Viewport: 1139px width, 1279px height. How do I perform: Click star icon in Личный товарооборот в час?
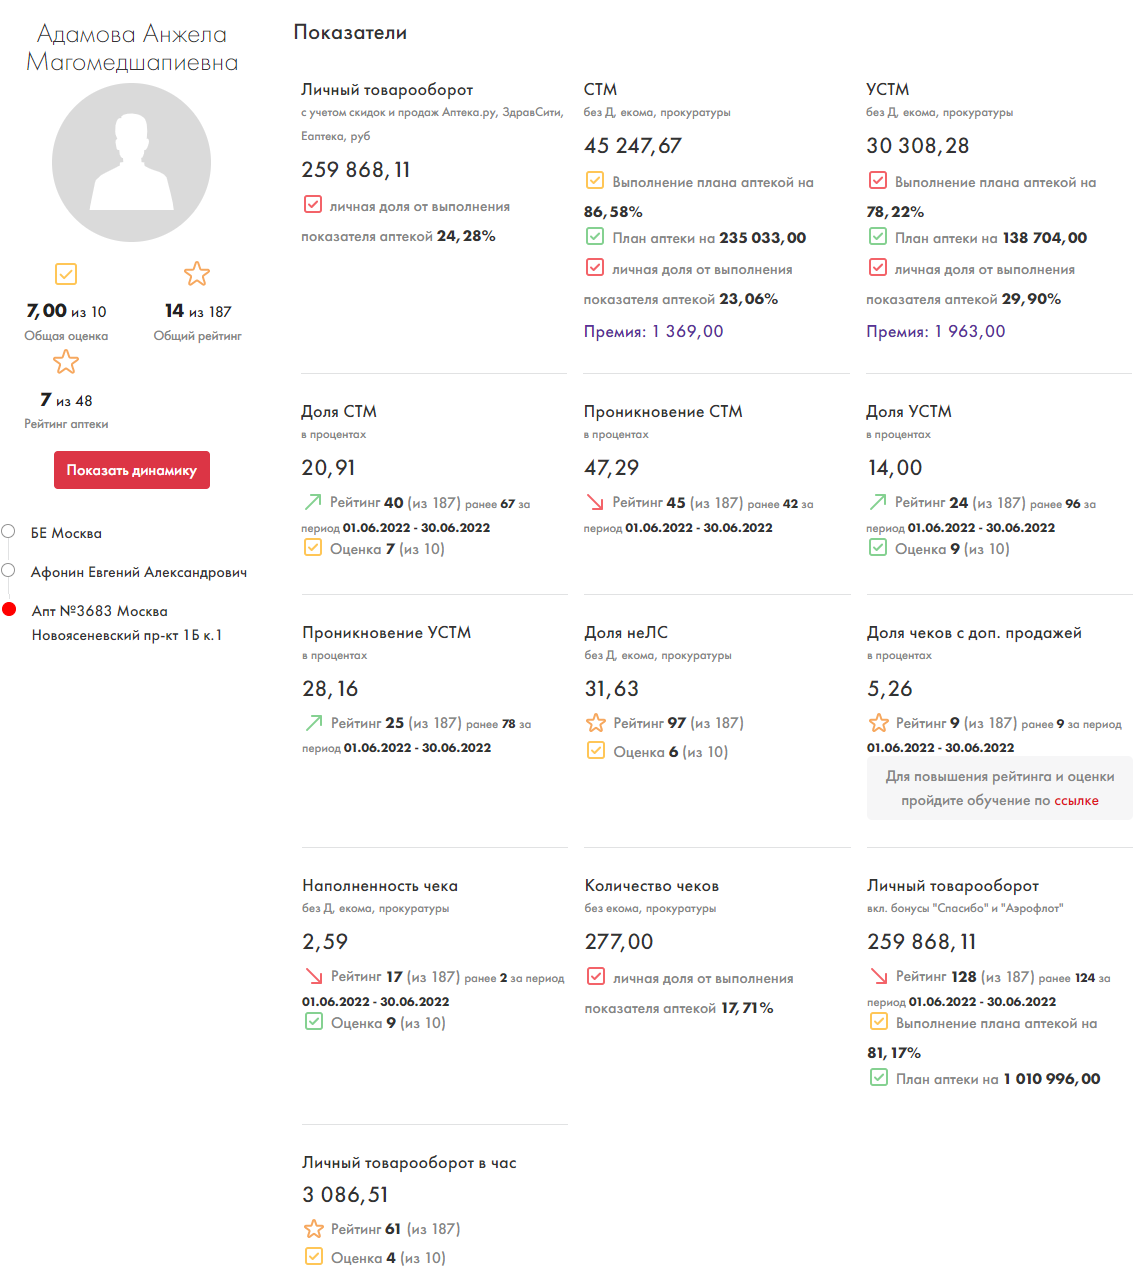pyautogui.click(x=313, y=1229)
